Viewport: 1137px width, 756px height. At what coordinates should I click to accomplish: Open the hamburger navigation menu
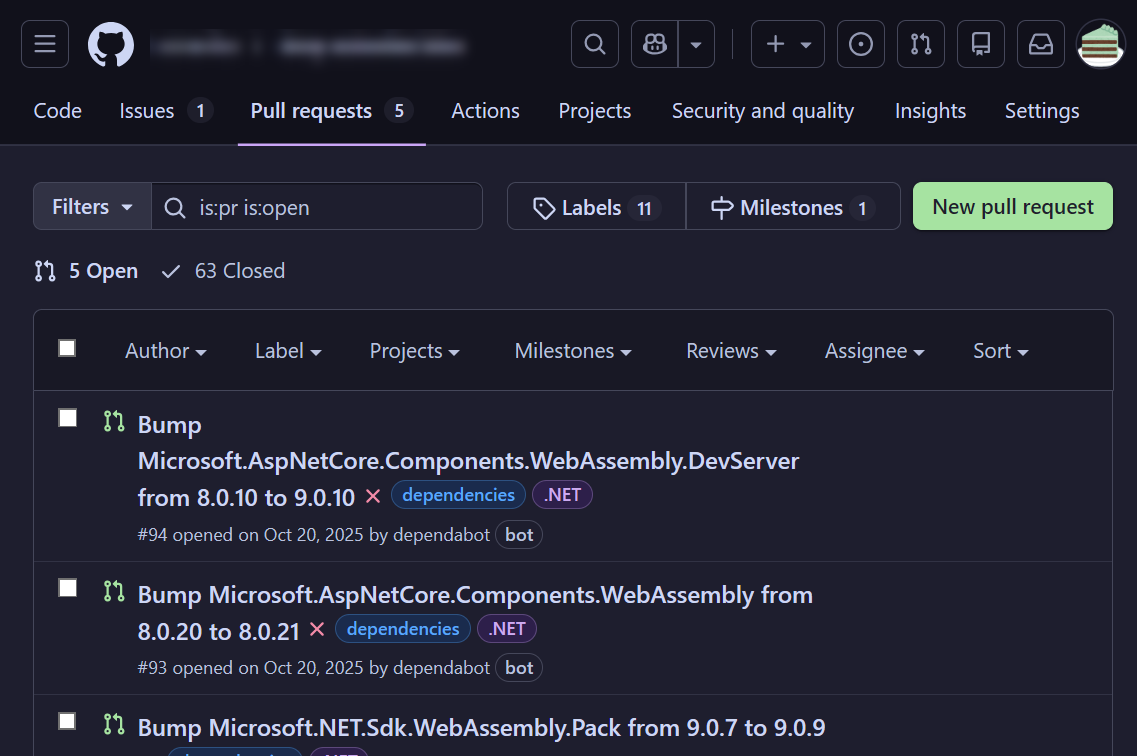[x=45, y=44]
